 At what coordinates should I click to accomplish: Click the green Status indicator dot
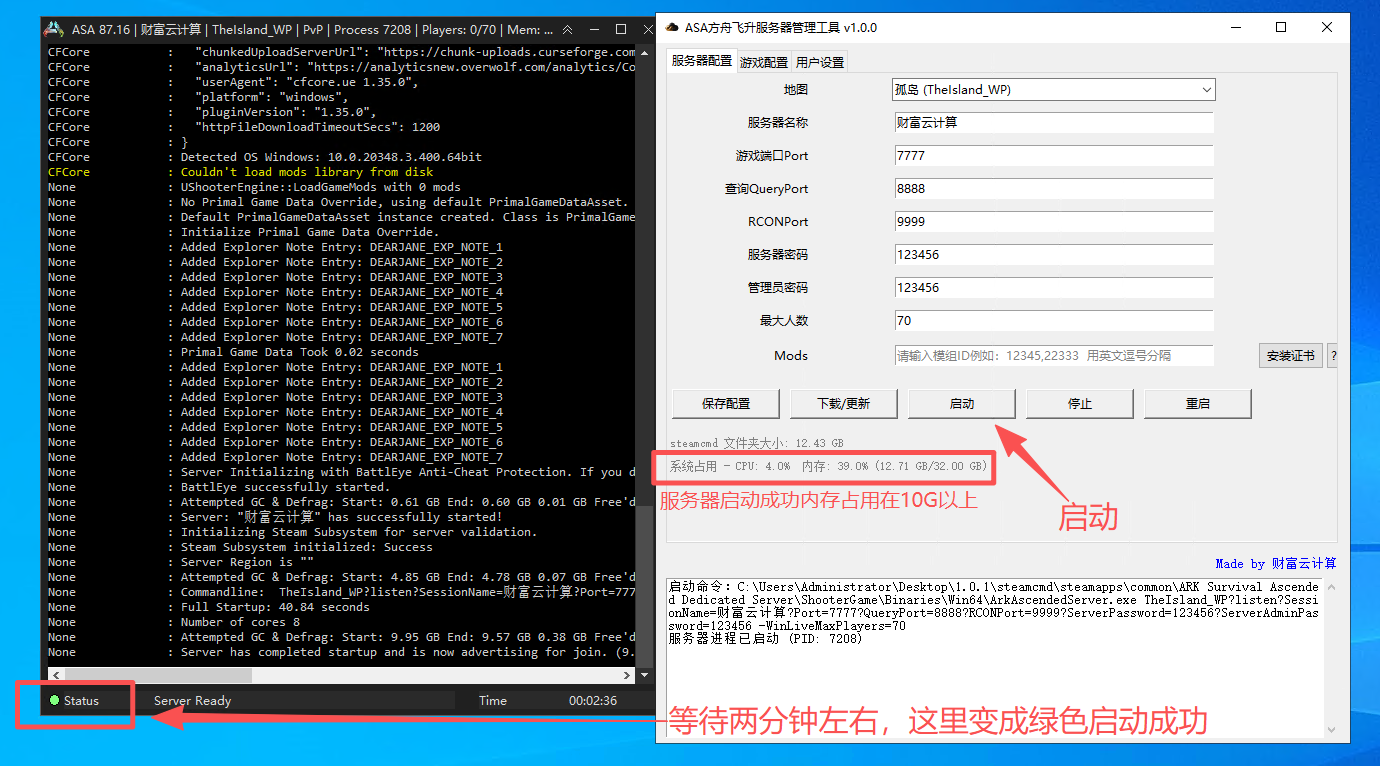pyautogui.click(x=54, y=701)
